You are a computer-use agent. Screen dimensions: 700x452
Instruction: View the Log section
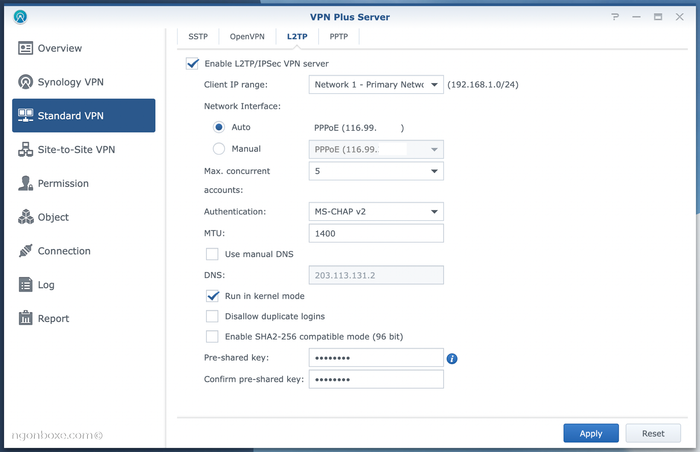tap(83, 285)
